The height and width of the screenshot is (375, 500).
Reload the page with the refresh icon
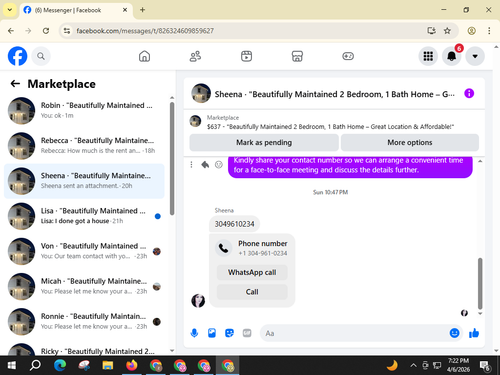(46, 31)
